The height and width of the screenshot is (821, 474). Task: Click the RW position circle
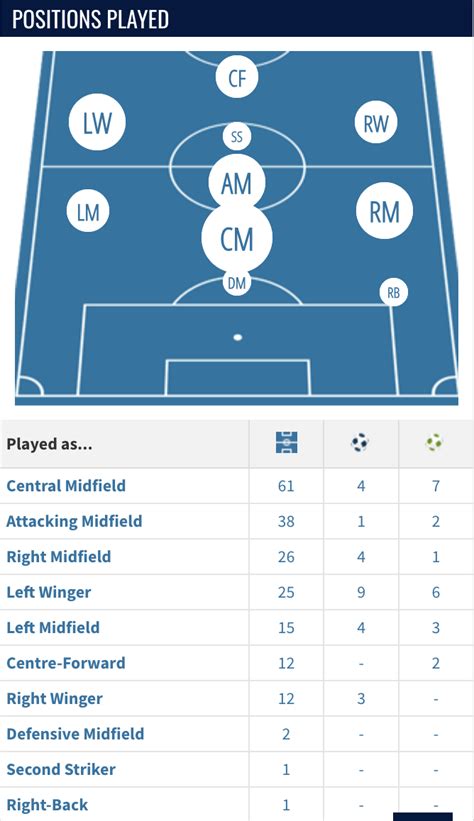click(376, 123)
